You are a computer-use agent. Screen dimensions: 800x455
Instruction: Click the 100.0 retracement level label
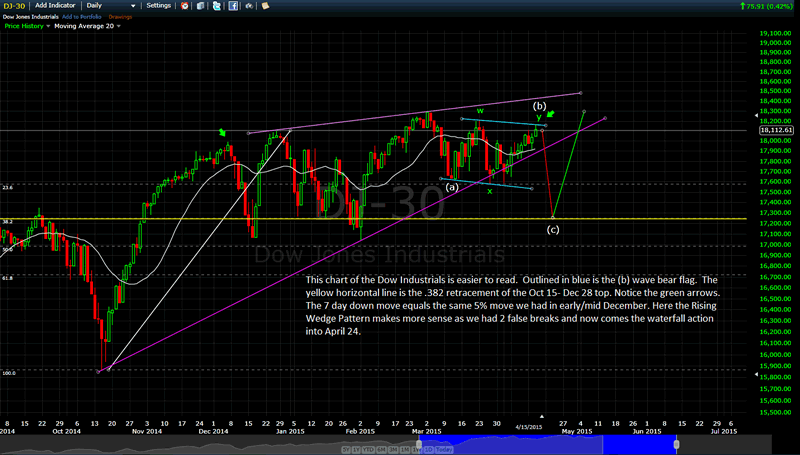(x=9, y=373)
